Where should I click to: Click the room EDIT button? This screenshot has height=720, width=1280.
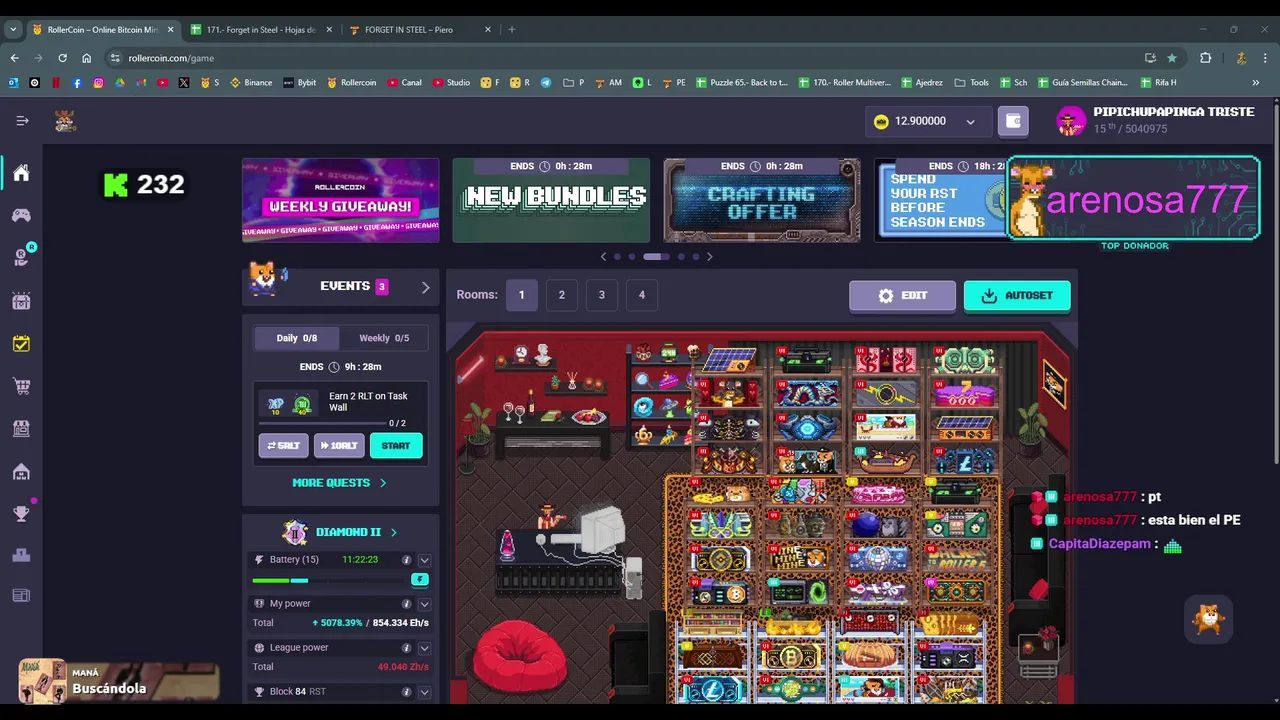coord(902,295)
